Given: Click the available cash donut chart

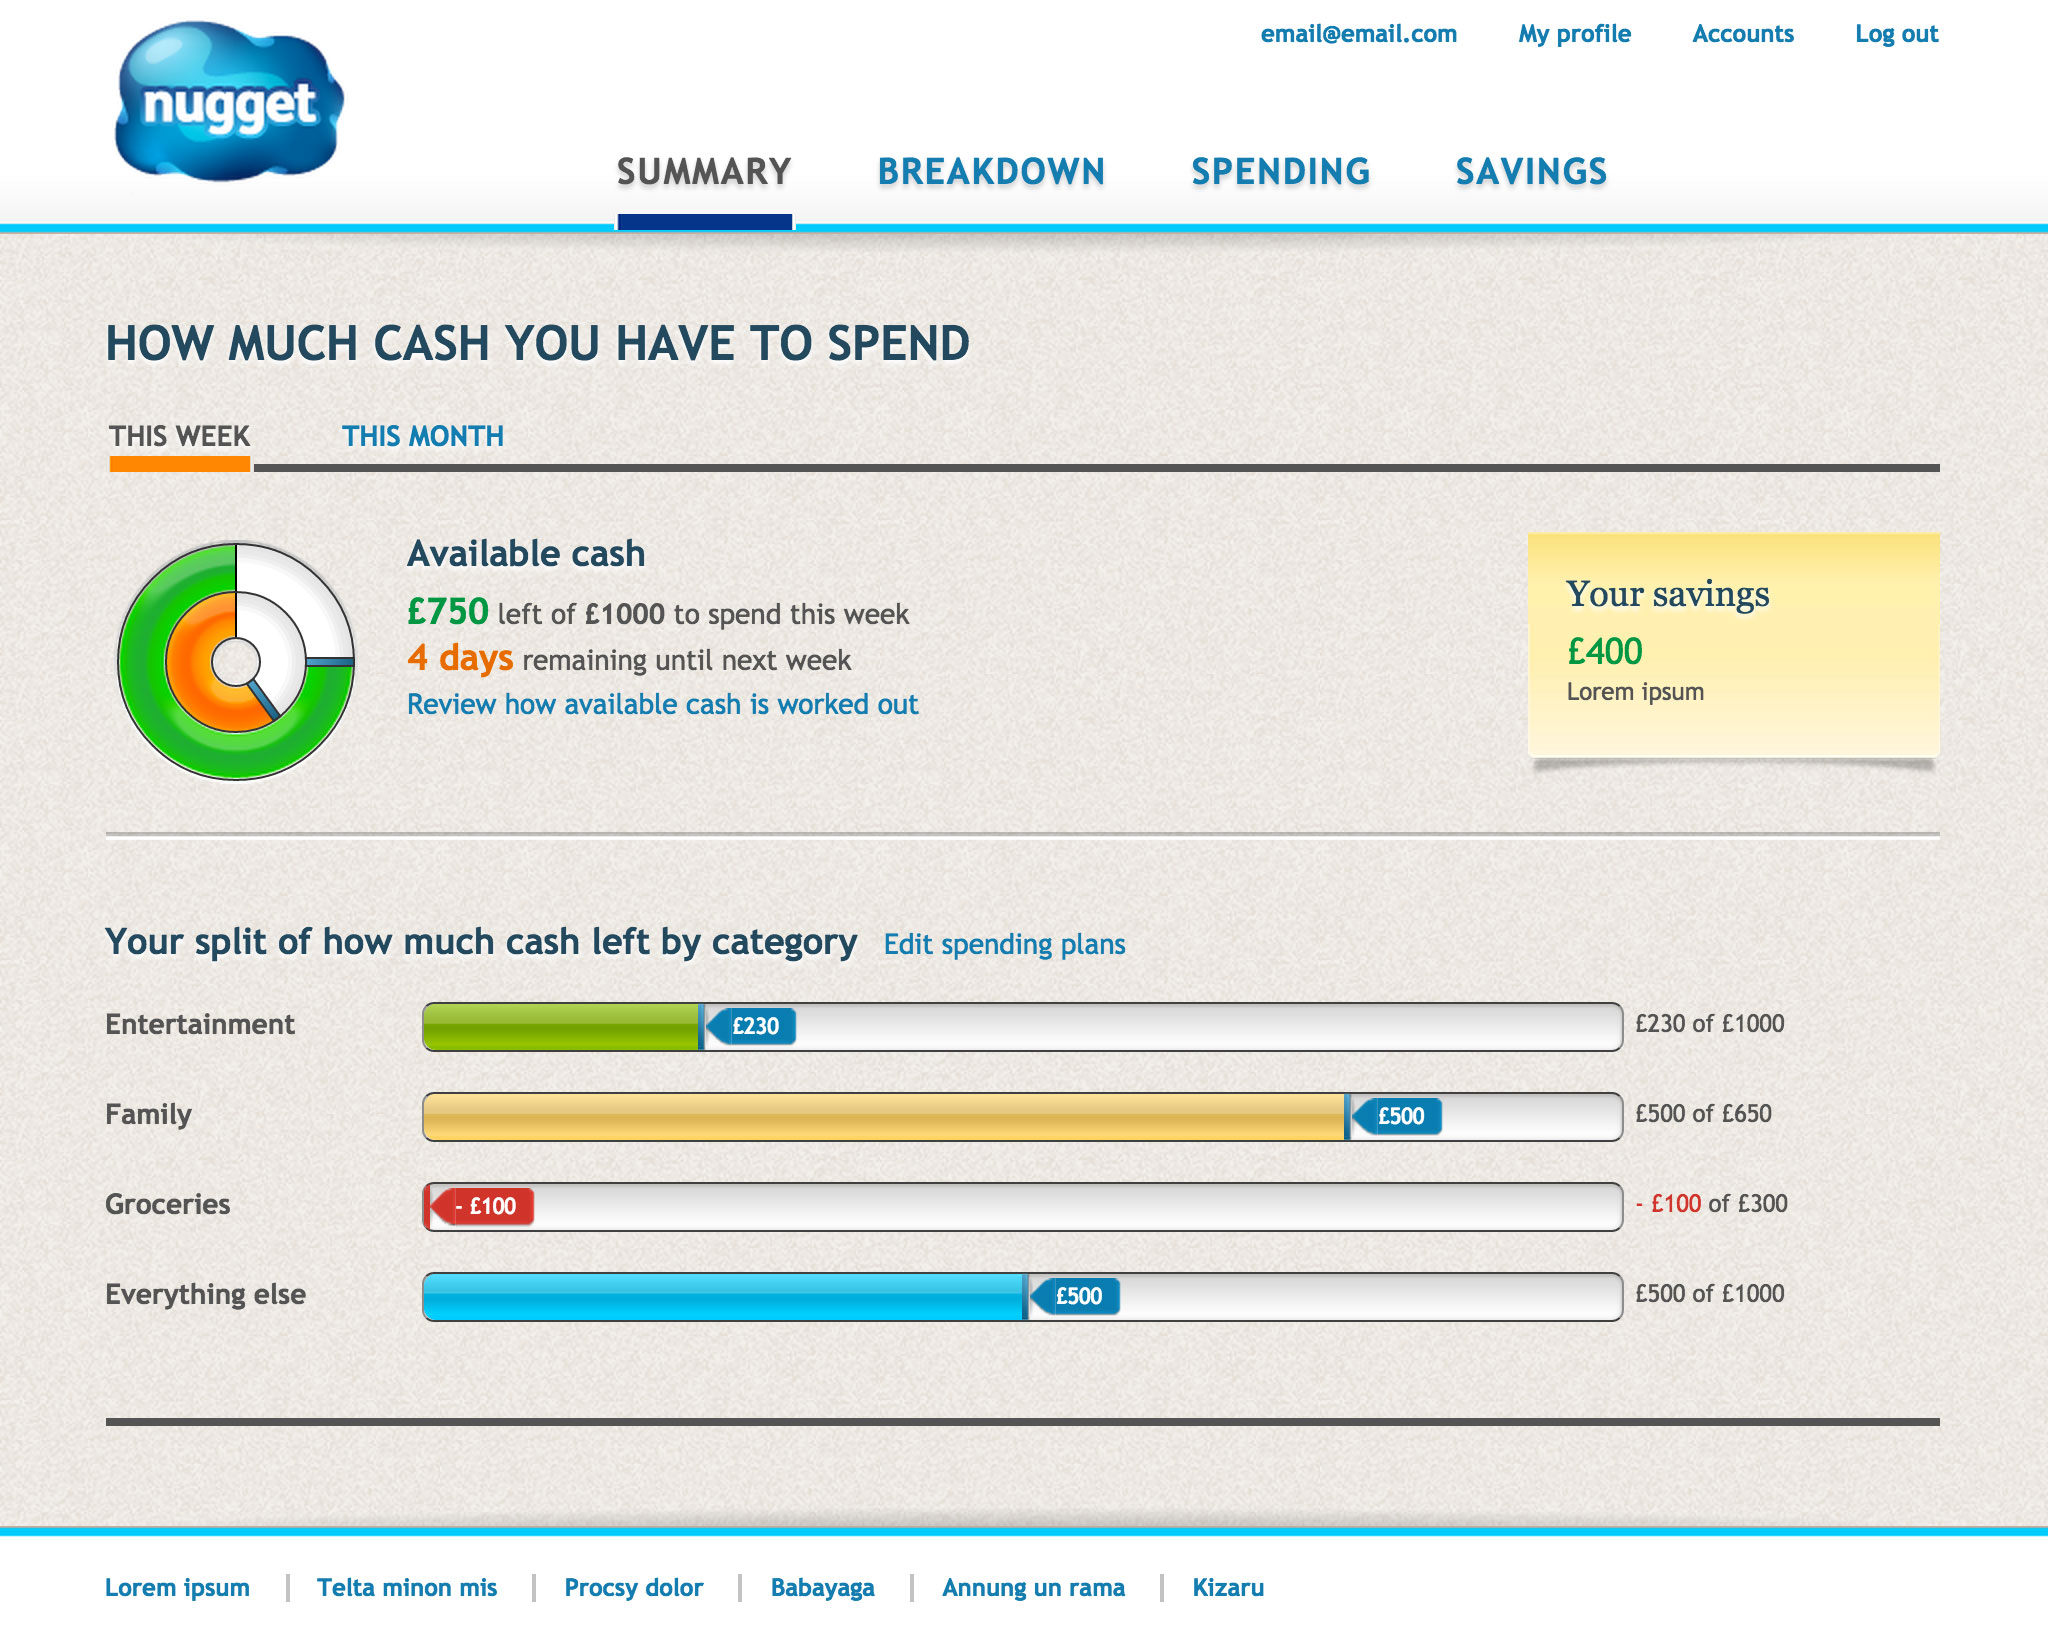Looking at the screenshot, I should coord(236,661).
